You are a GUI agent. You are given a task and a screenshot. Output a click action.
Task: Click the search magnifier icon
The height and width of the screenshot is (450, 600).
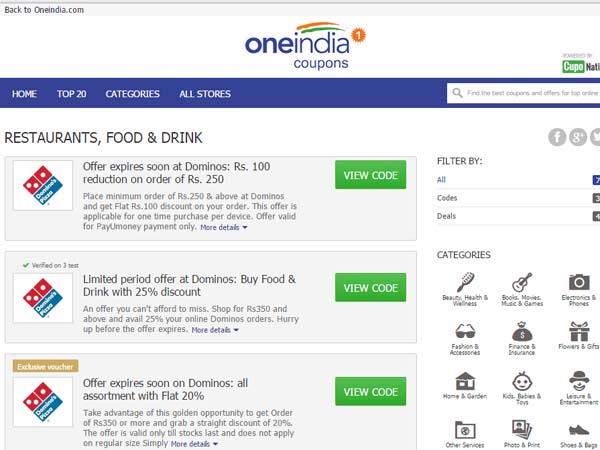coord(458,94)
